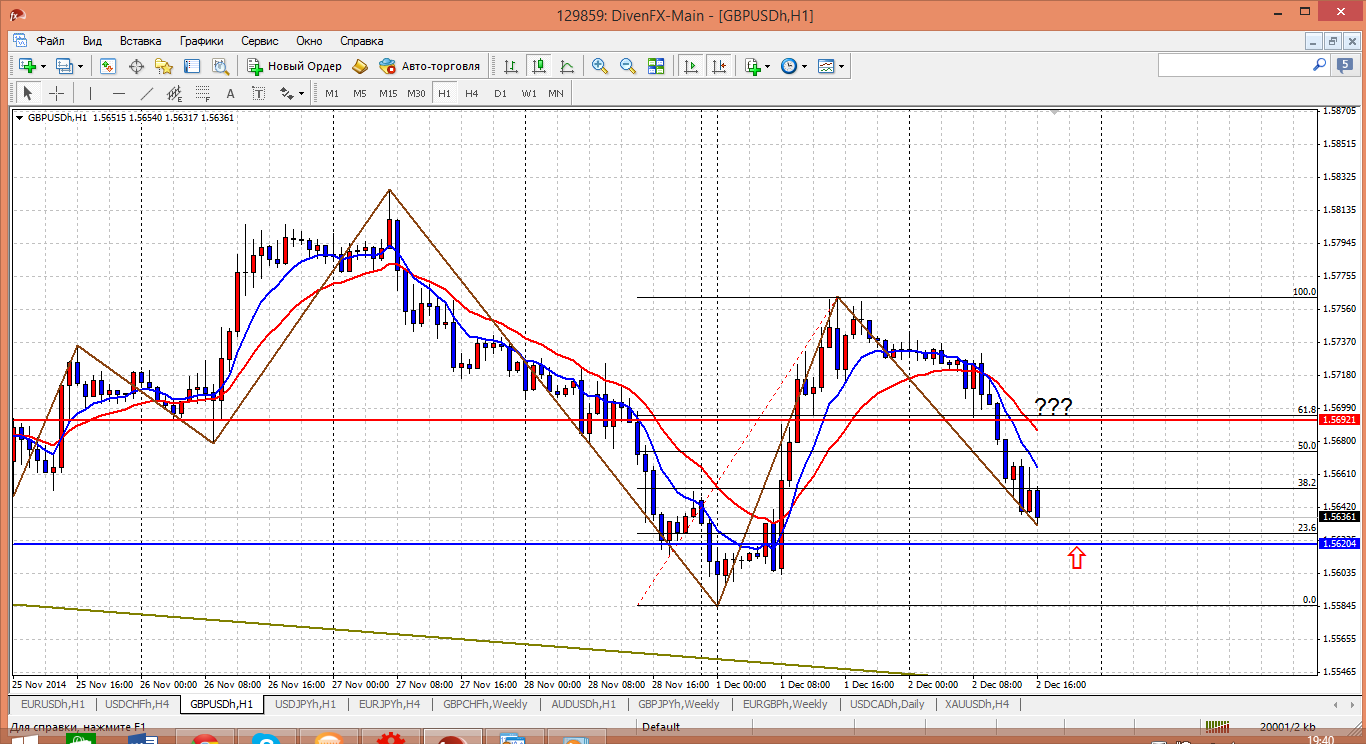
Task: Open the Indicators list dropdown
Action: point(768,66)
